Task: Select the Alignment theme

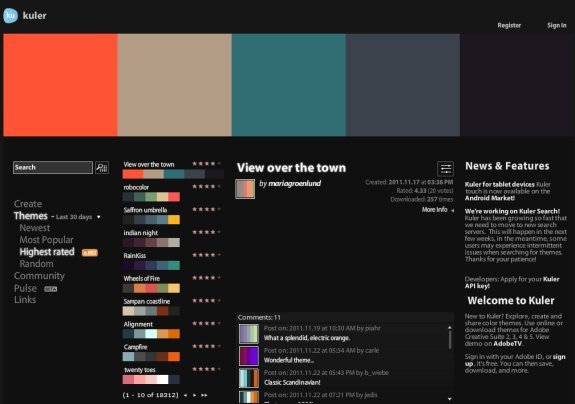Action: click(138, 324)
